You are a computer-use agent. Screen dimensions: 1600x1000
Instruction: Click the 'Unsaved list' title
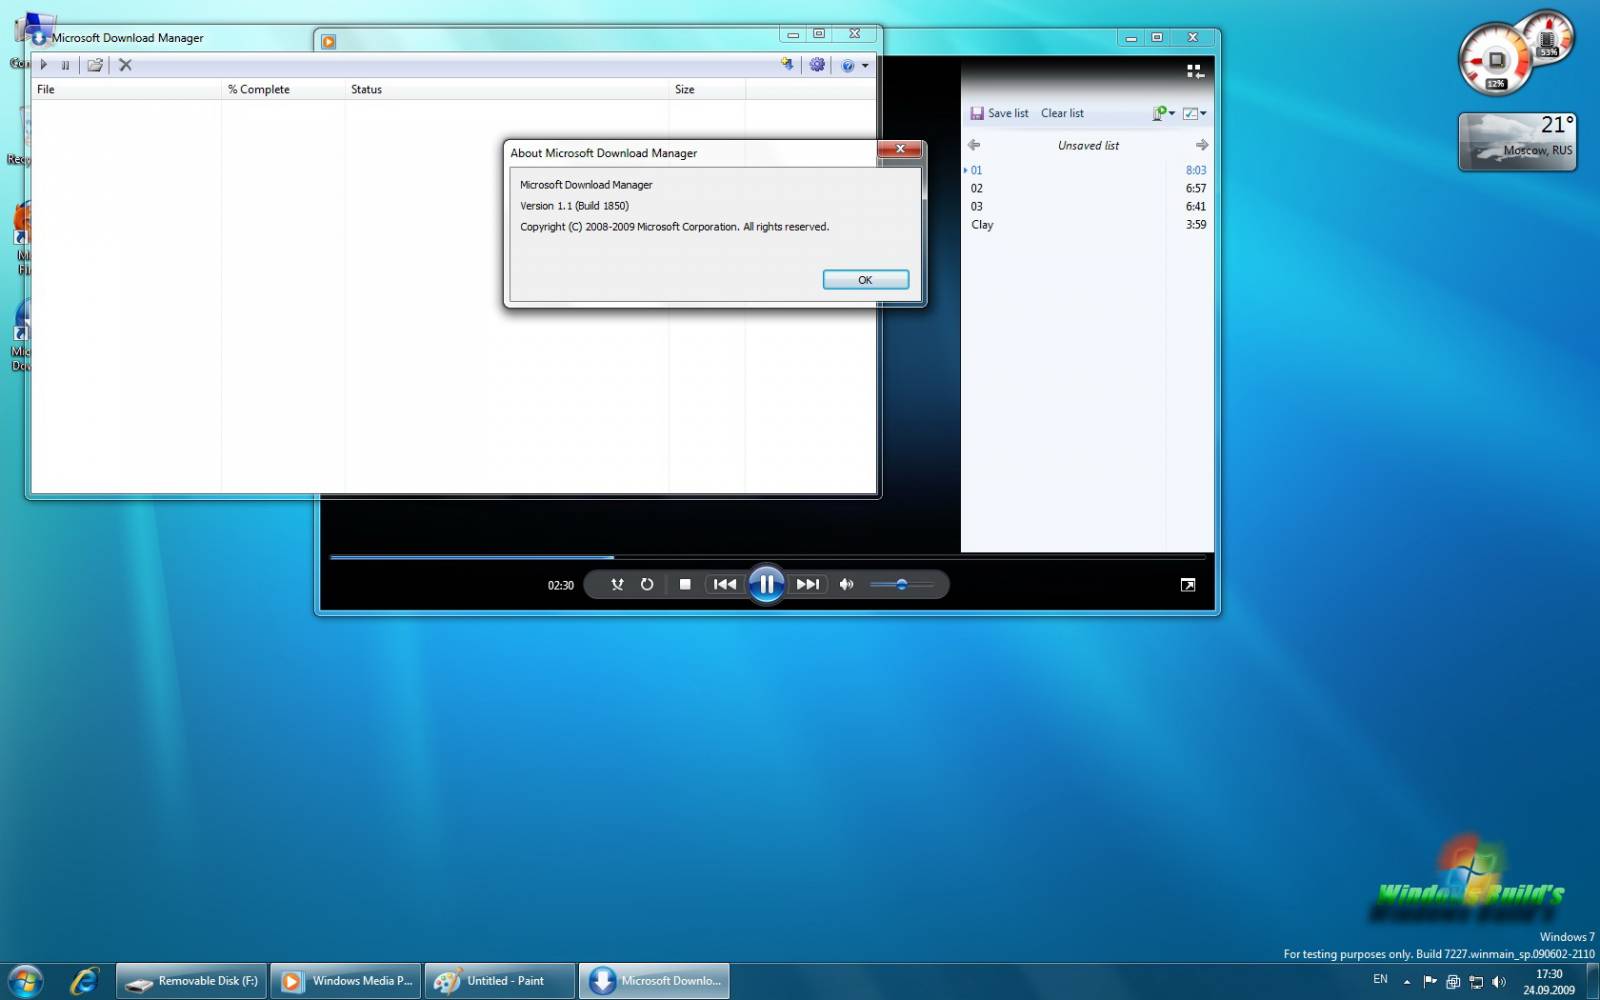tap(1088, 145)
